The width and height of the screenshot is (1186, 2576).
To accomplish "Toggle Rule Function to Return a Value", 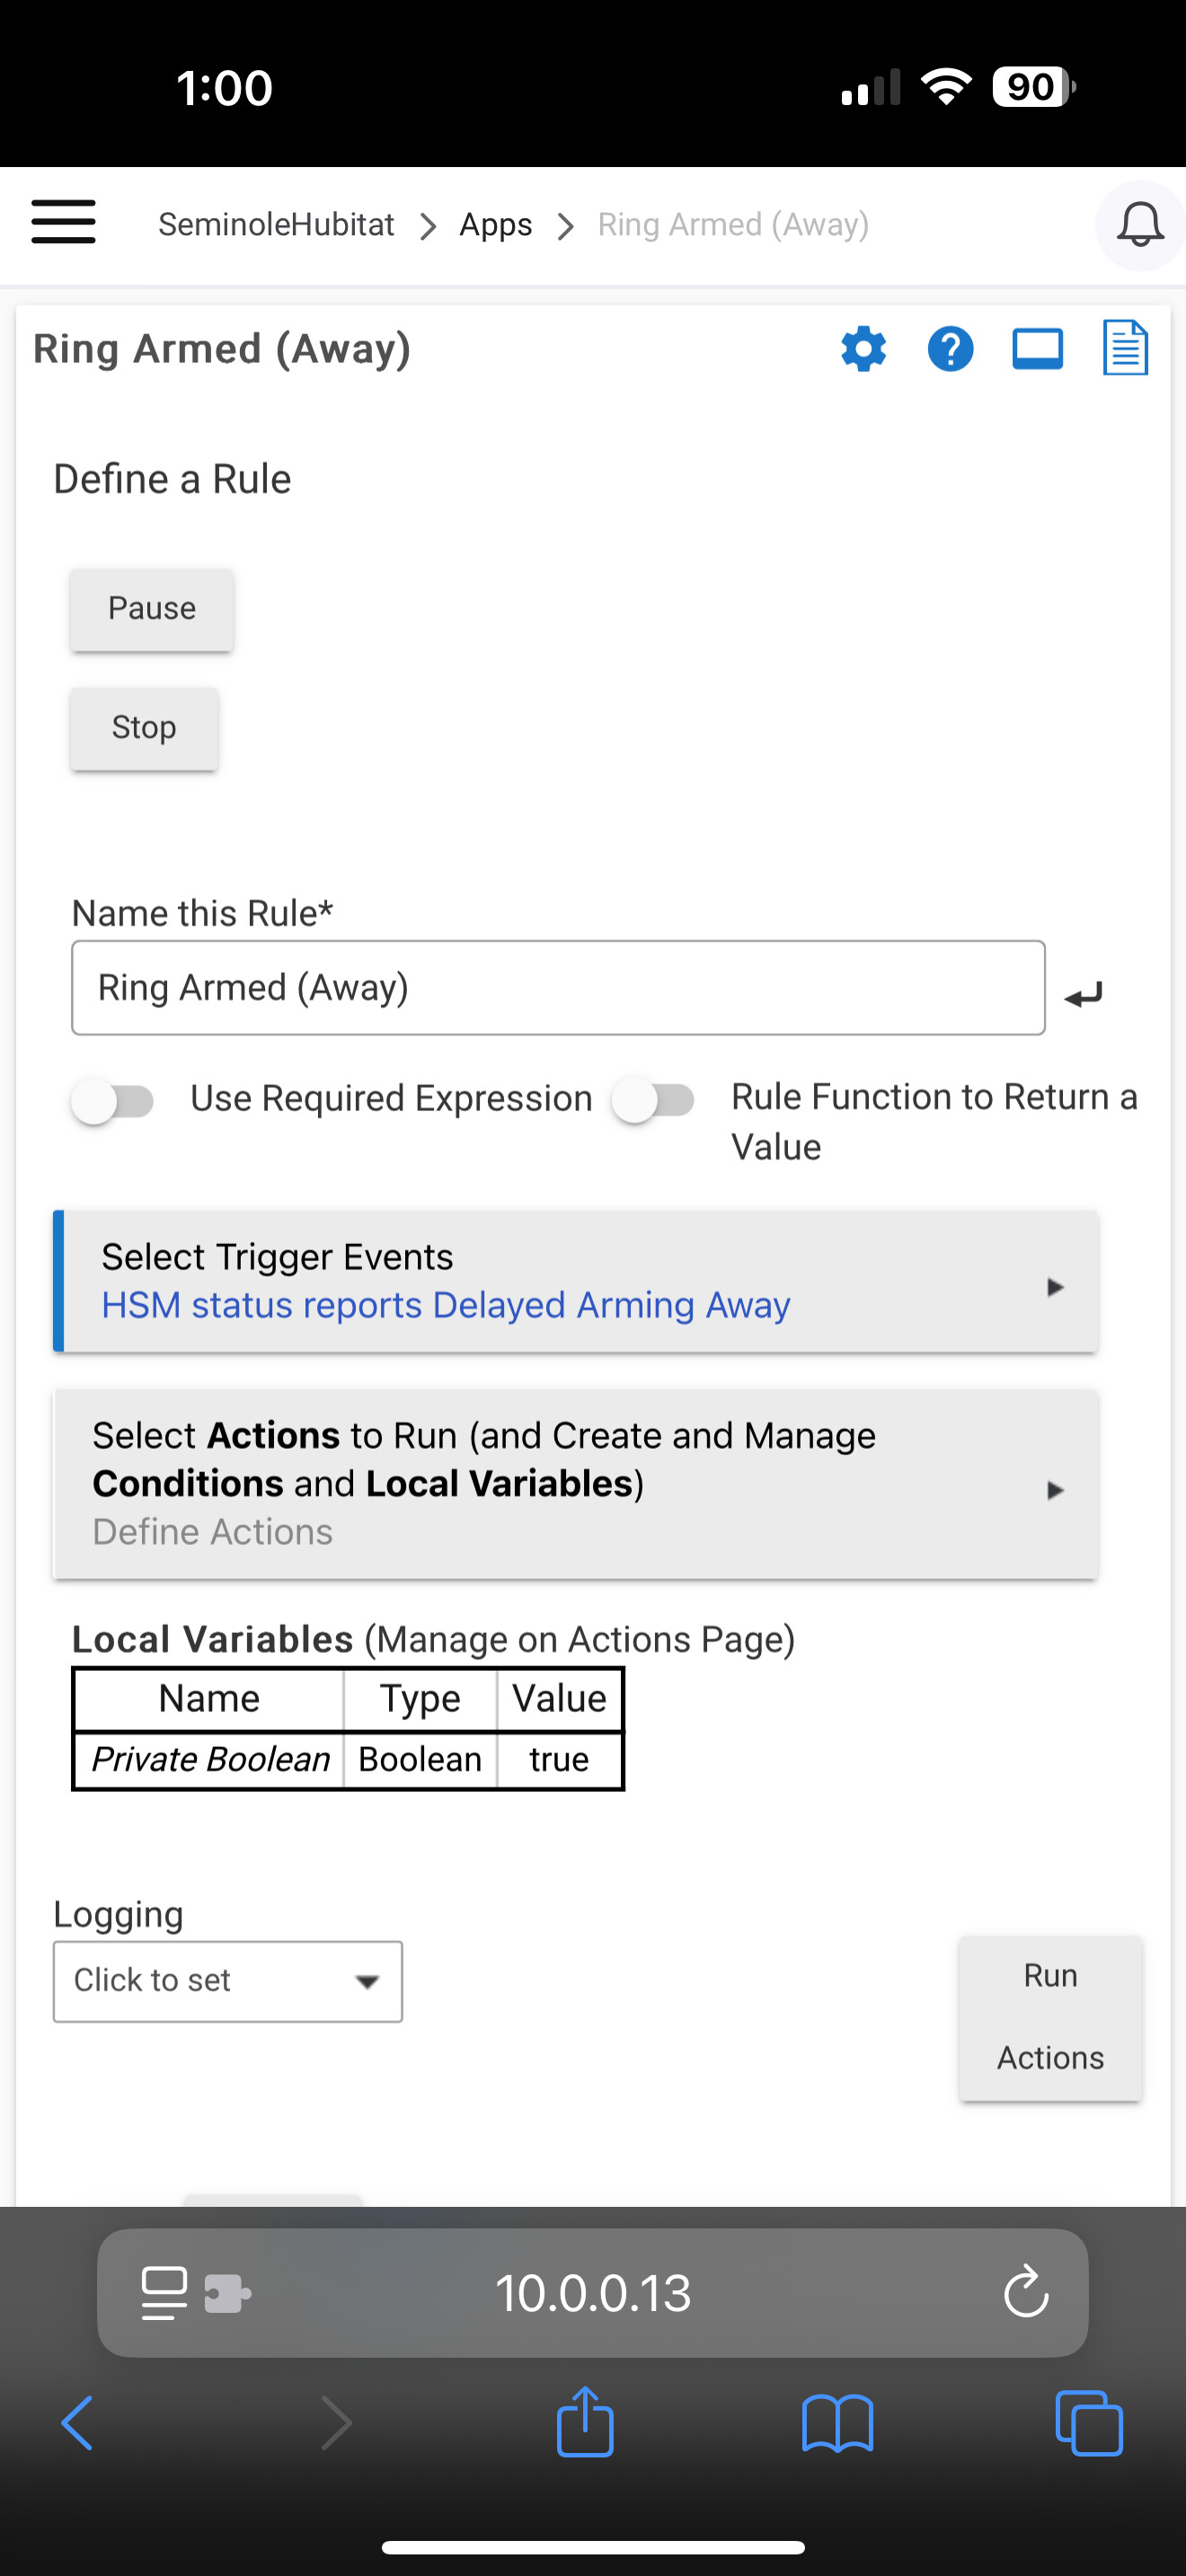I will point(654,1101).
